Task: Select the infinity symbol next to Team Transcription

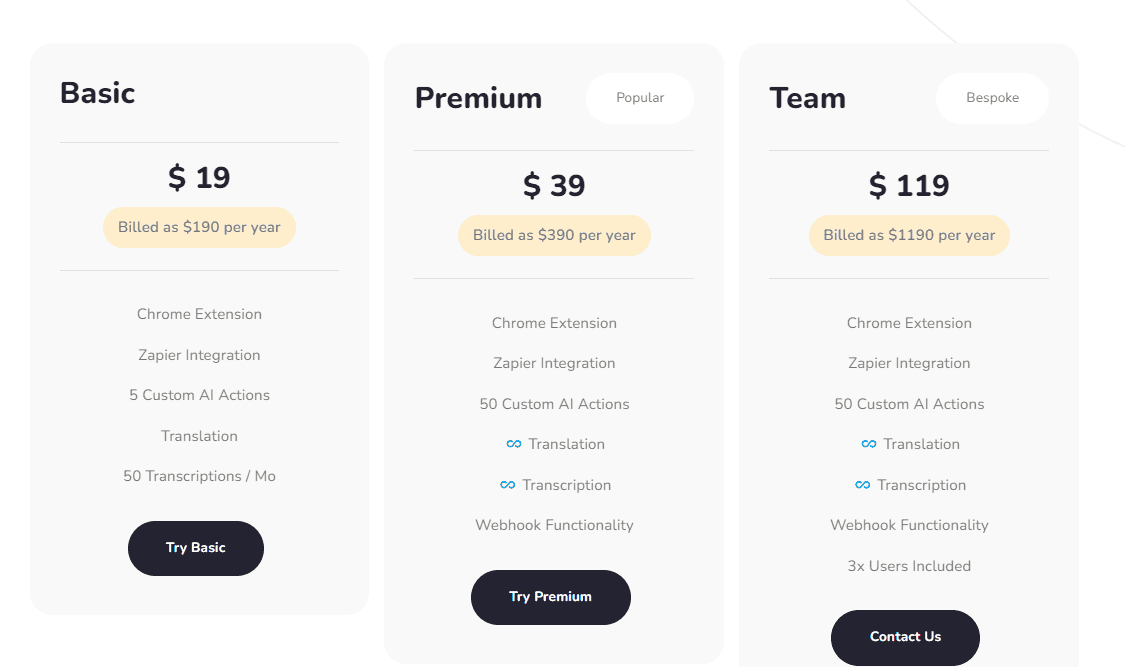Action: [x=862, y=485]
